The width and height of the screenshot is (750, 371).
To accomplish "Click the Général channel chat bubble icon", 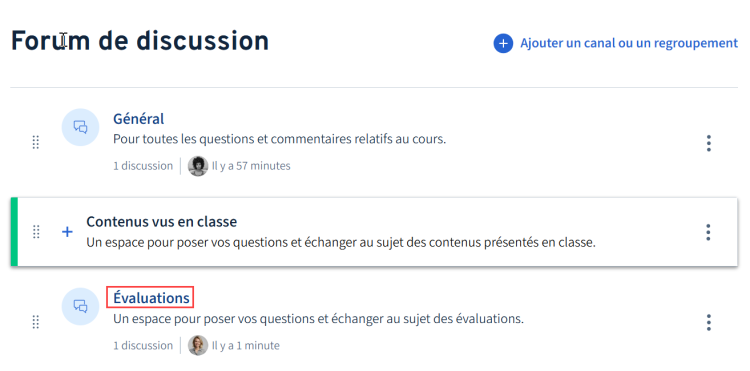I will tap(80, 127).
